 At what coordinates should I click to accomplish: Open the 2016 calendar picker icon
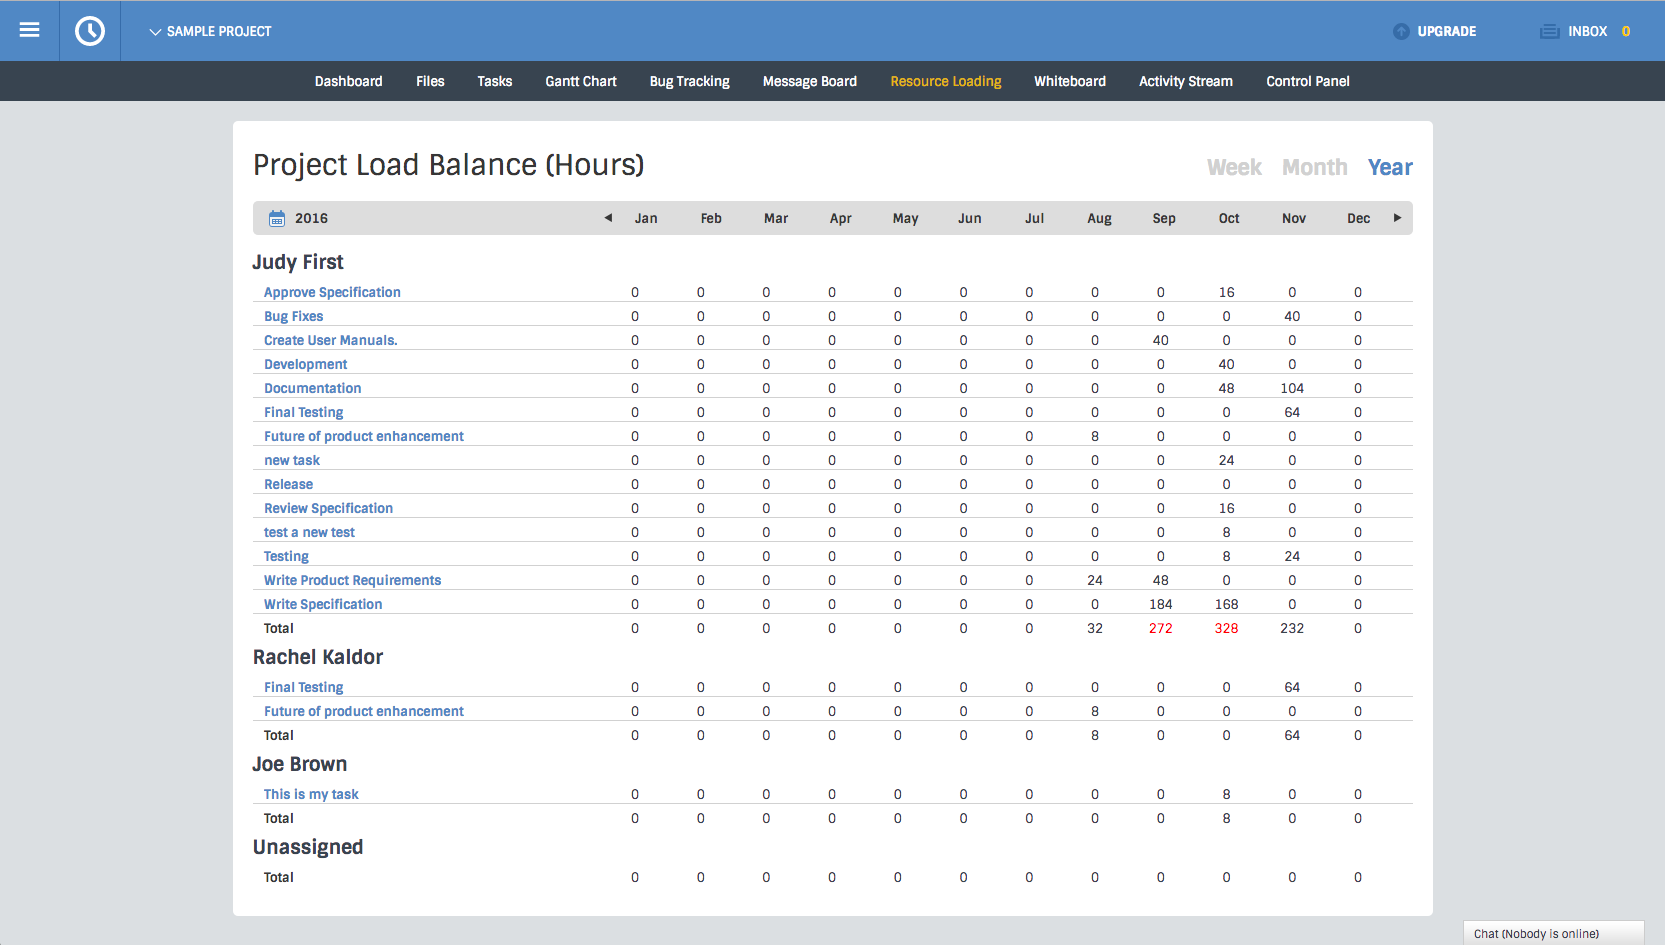coord(277,218)
